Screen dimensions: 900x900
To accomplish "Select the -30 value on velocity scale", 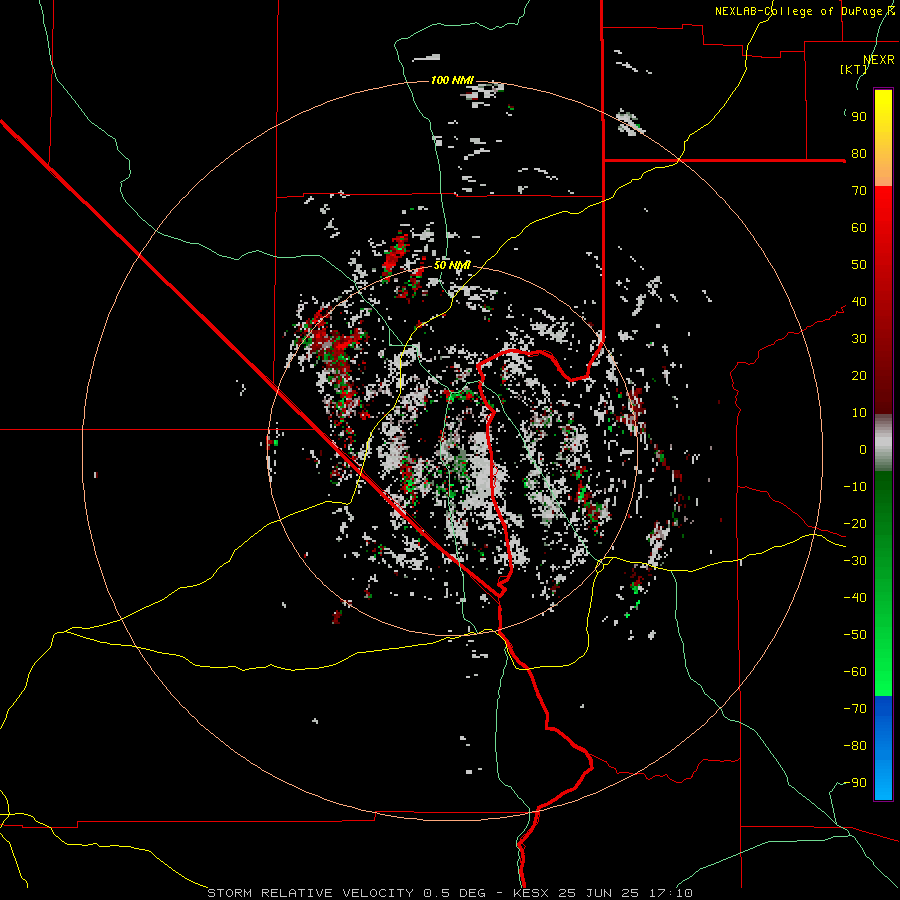I will [855, 561].
